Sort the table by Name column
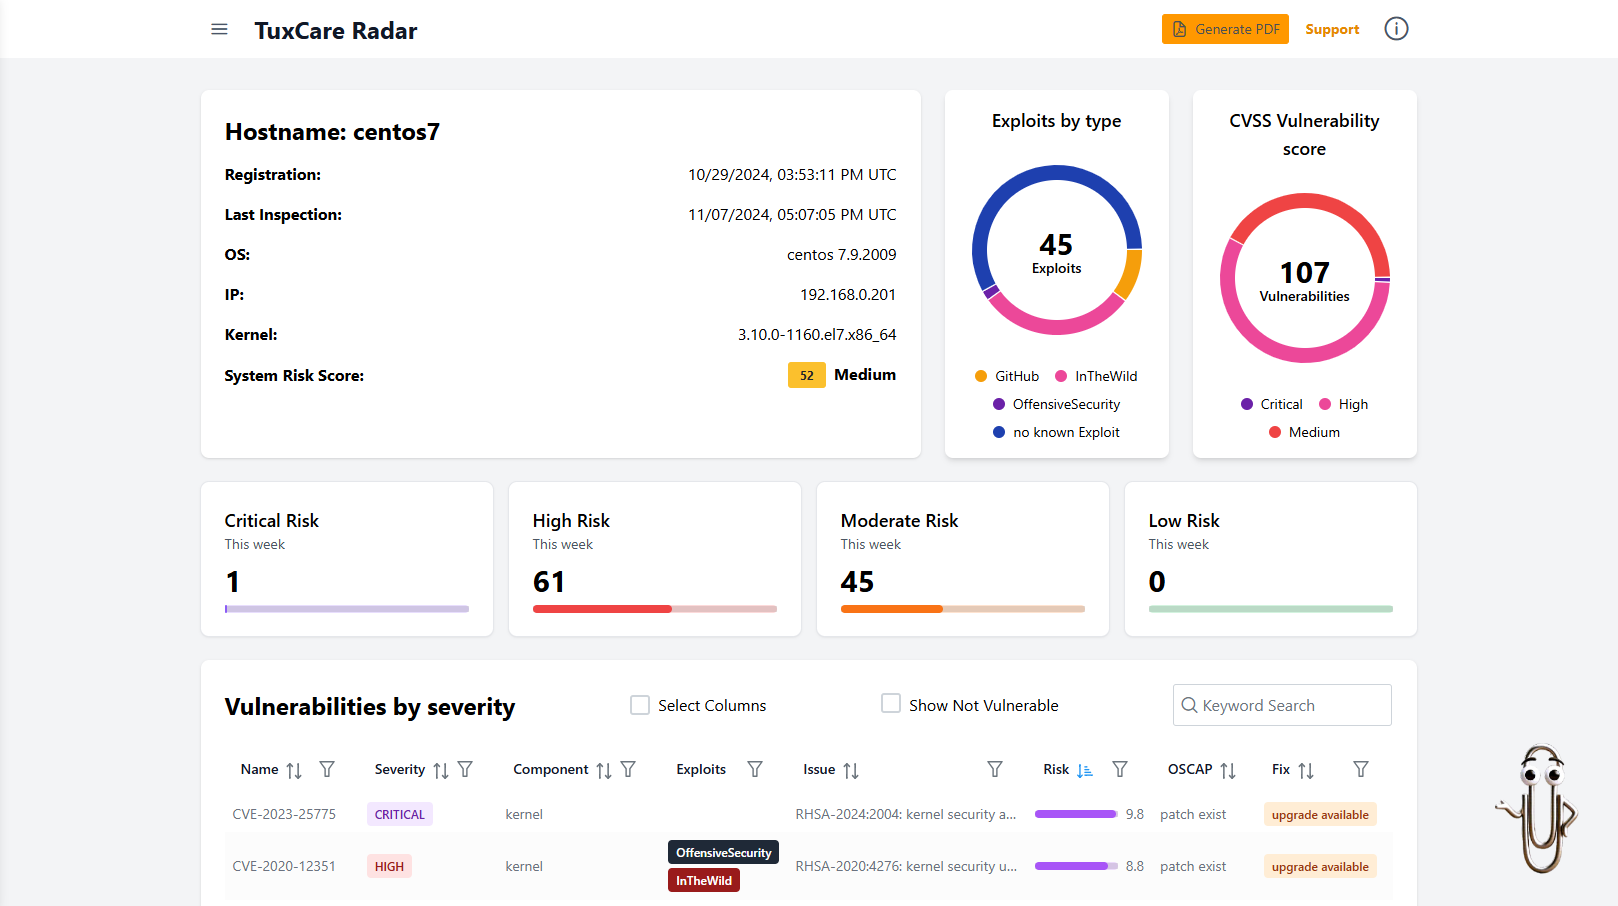The image size is (1618, 906). pyautogui.click(x=293, y=770)
